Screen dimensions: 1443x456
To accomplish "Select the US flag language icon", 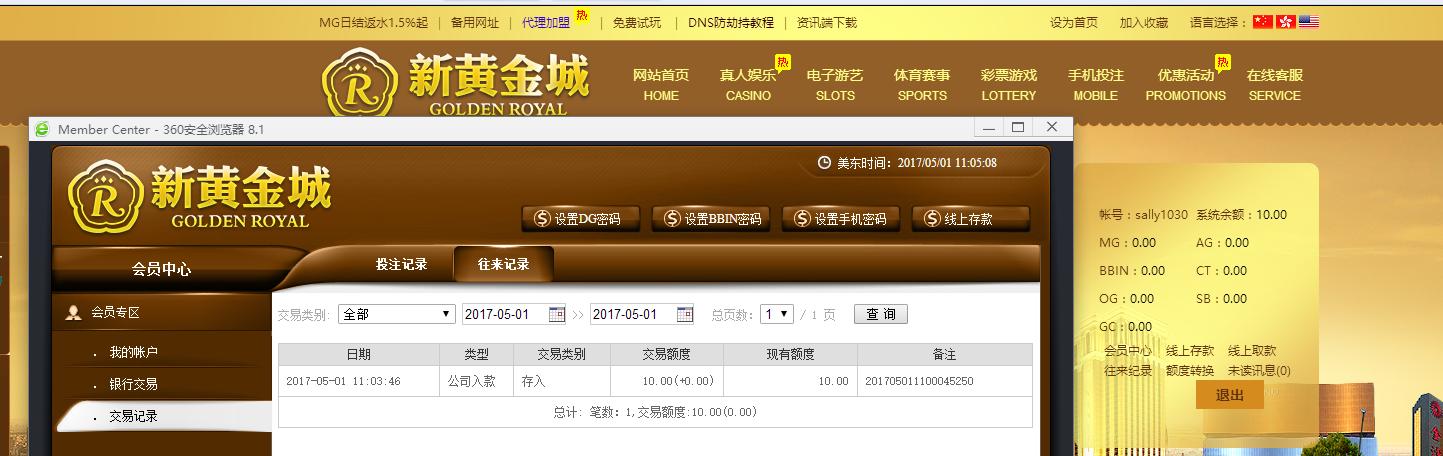I will click(1309, 21).
